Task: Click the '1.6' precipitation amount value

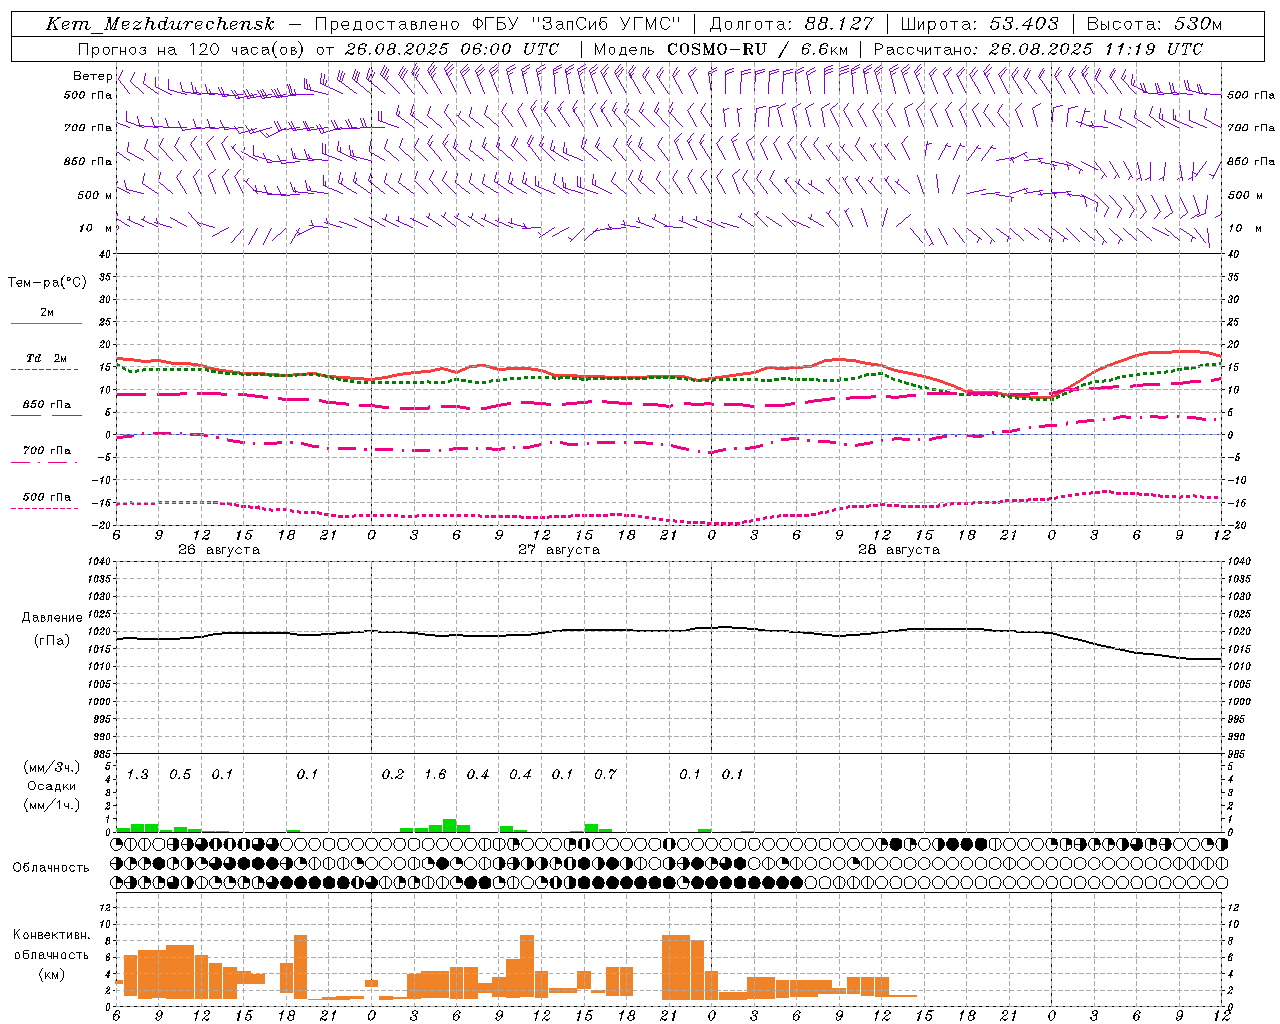Action: click(x=435, y=774)
